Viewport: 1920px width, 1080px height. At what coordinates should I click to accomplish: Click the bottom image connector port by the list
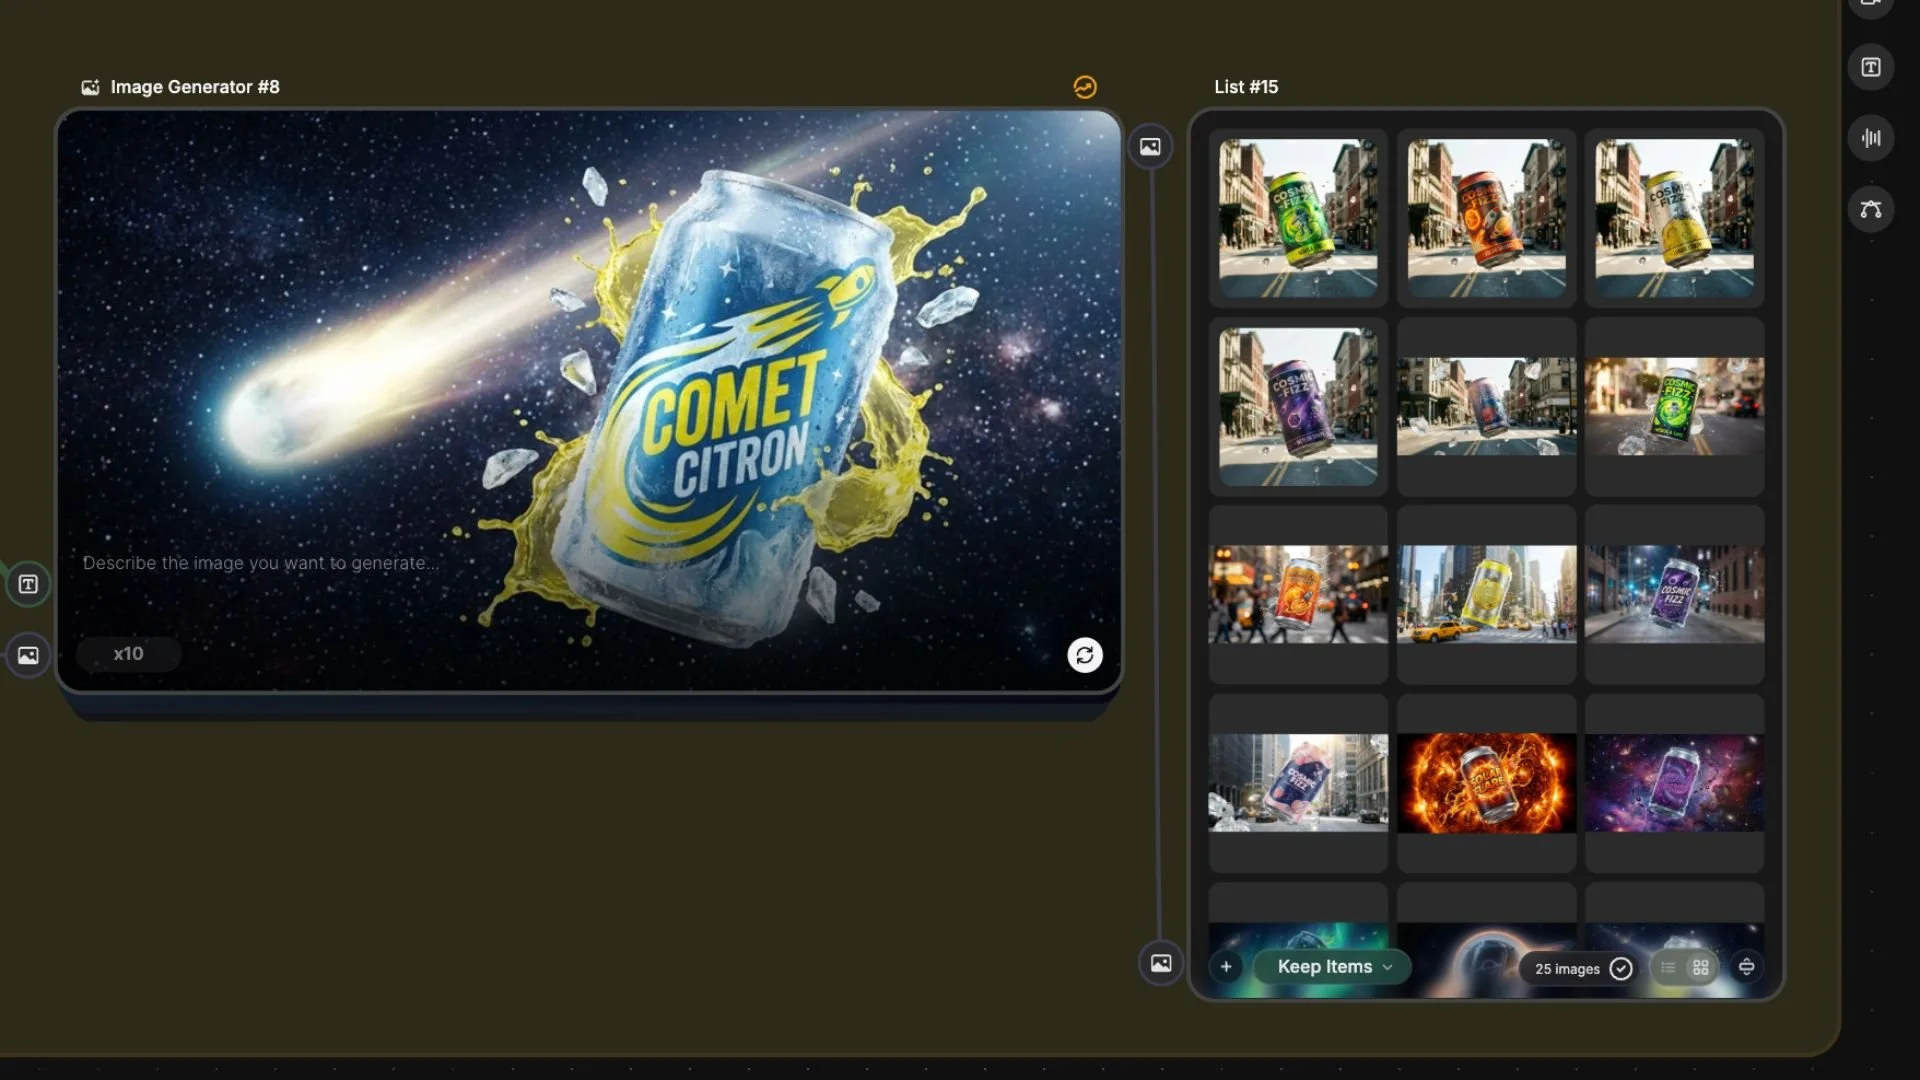point(1160,963)
